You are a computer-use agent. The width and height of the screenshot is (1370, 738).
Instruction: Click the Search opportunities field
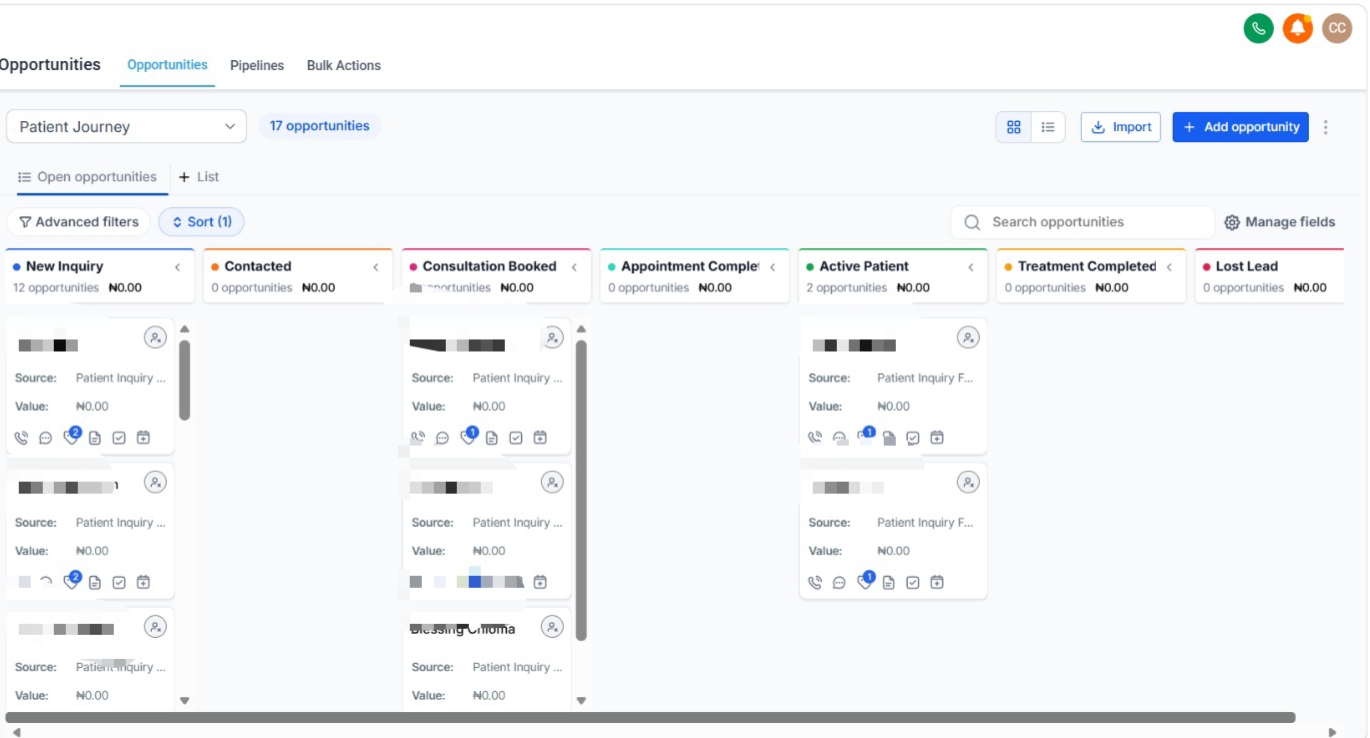(1083, 222)
